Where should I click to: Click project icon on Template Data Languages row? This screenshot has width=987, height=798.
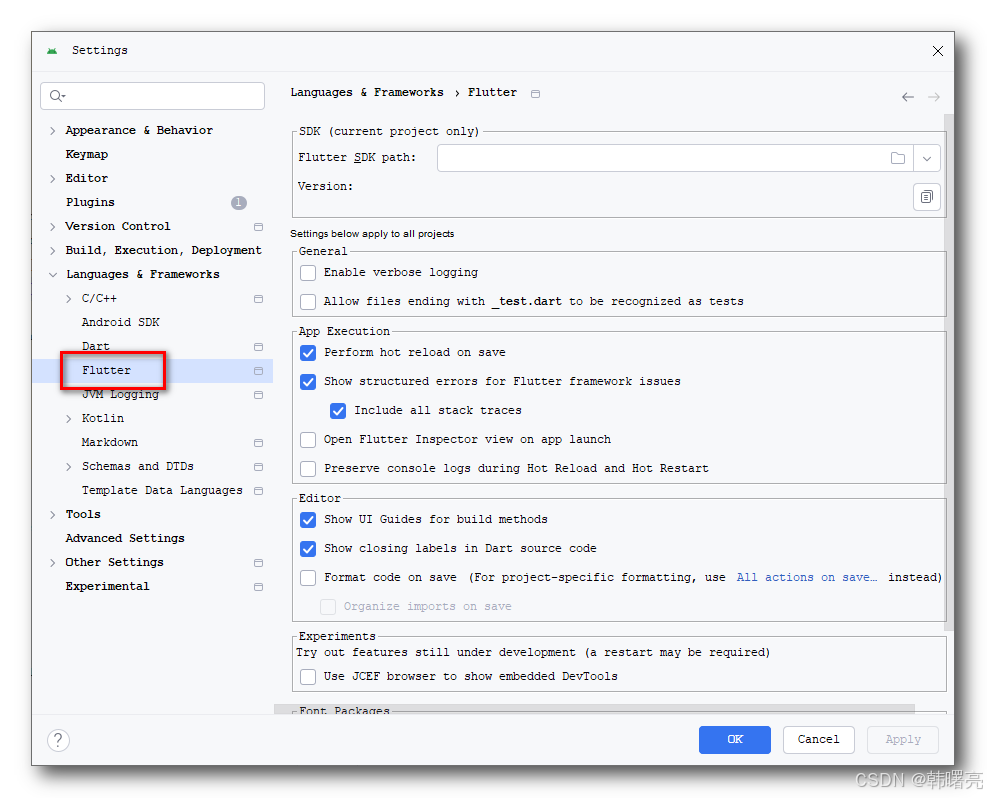[258, 491]
